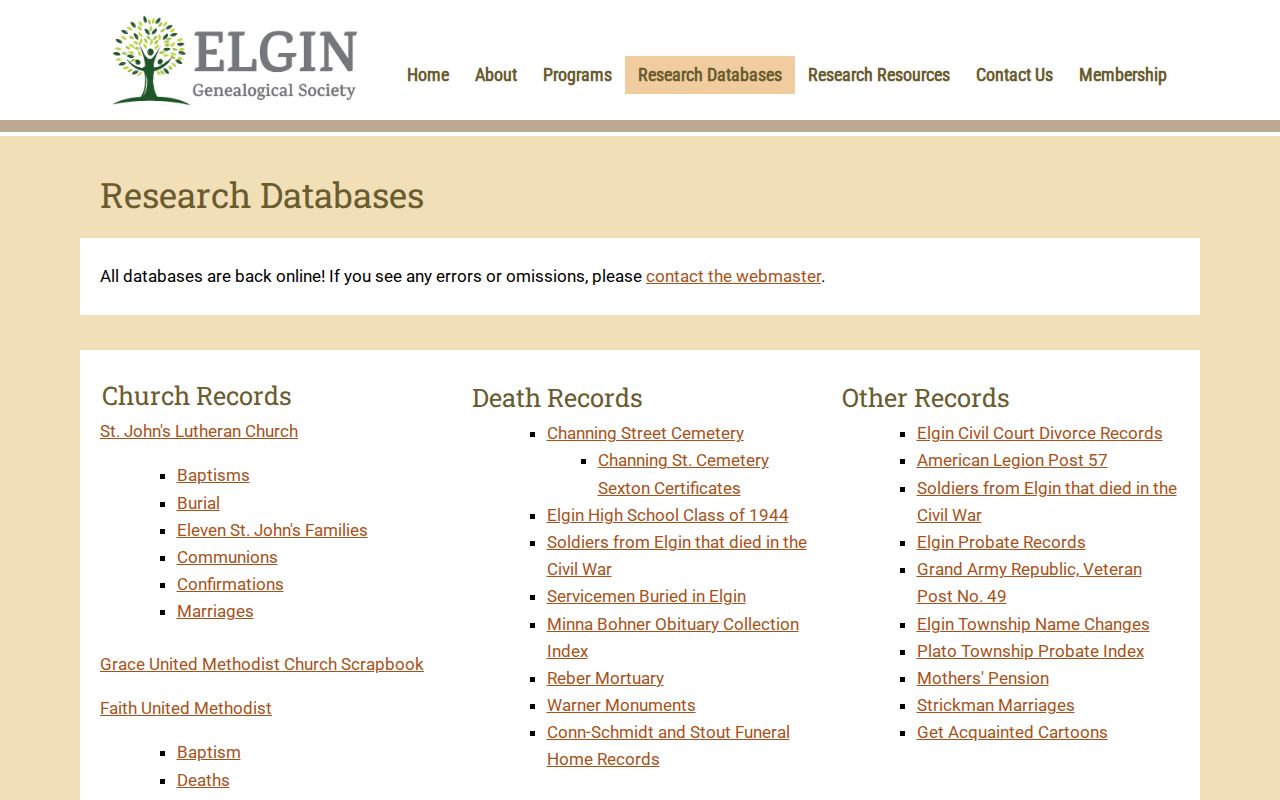Open Elgin High School Class of 1944
The height and width of the screenshot is (800, 1280).
click(668, 515)
